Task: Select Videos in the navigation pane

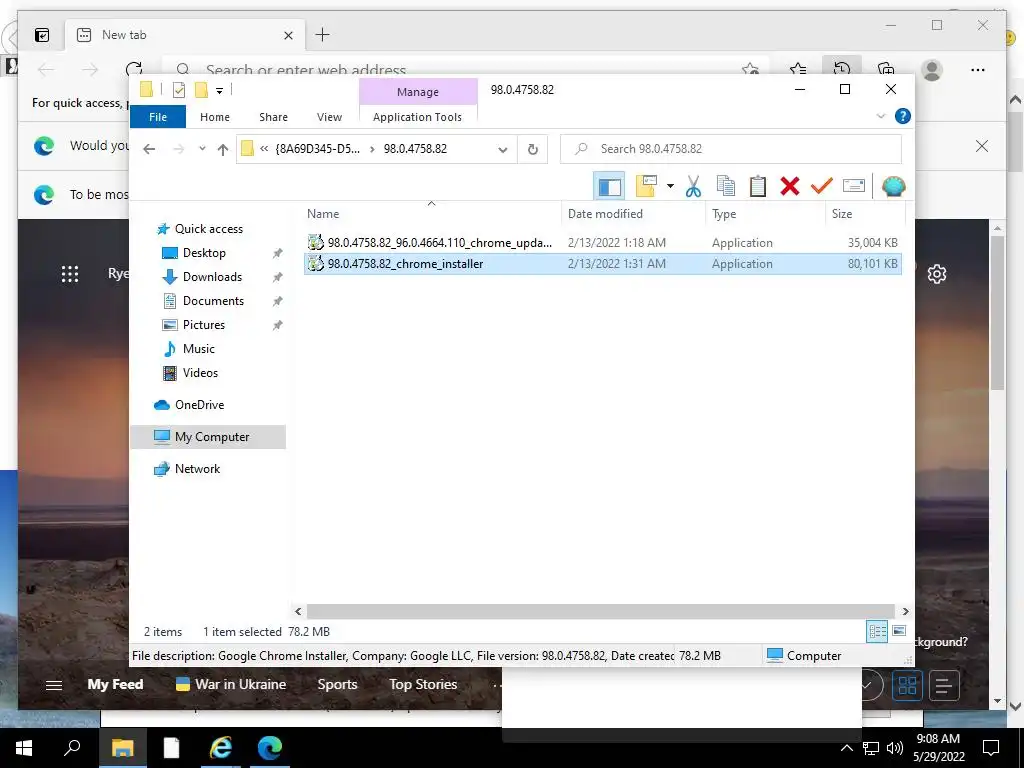Action: coord(200,373)
